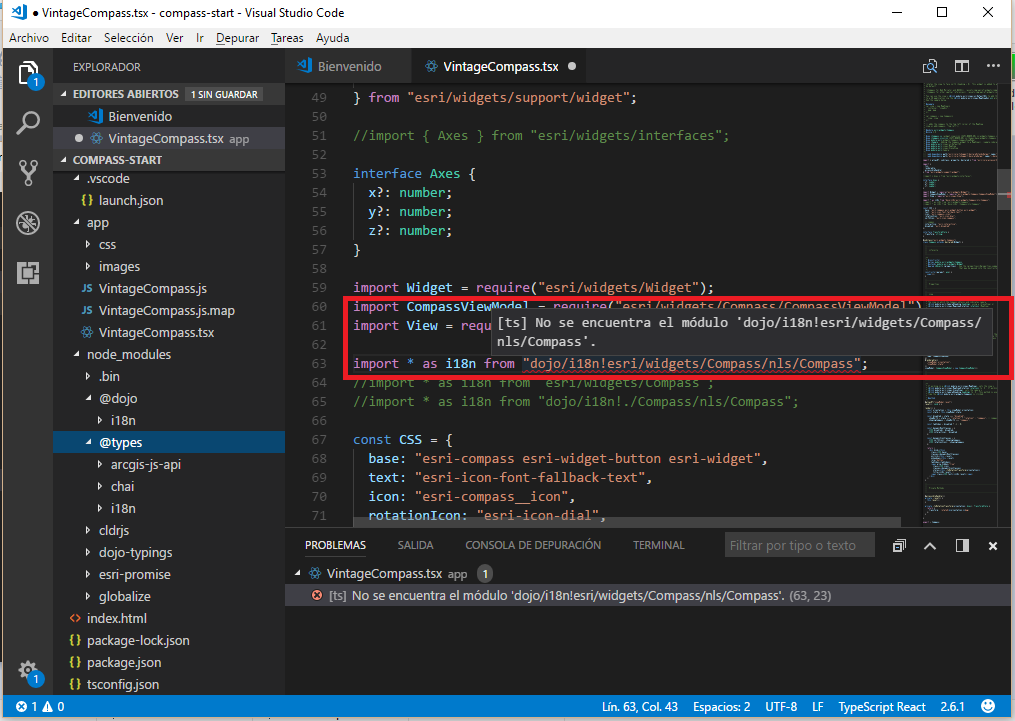Open the editor more actions ellipsis
This screenshot has height=721, width=1015.
993,66
